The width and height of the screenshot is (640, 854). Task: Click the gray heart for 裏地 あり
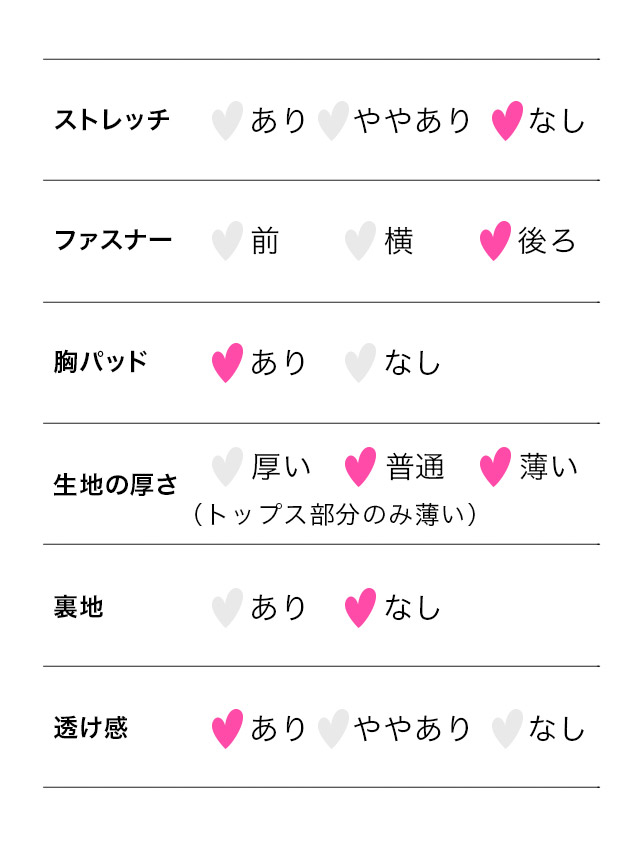(227, 608)
